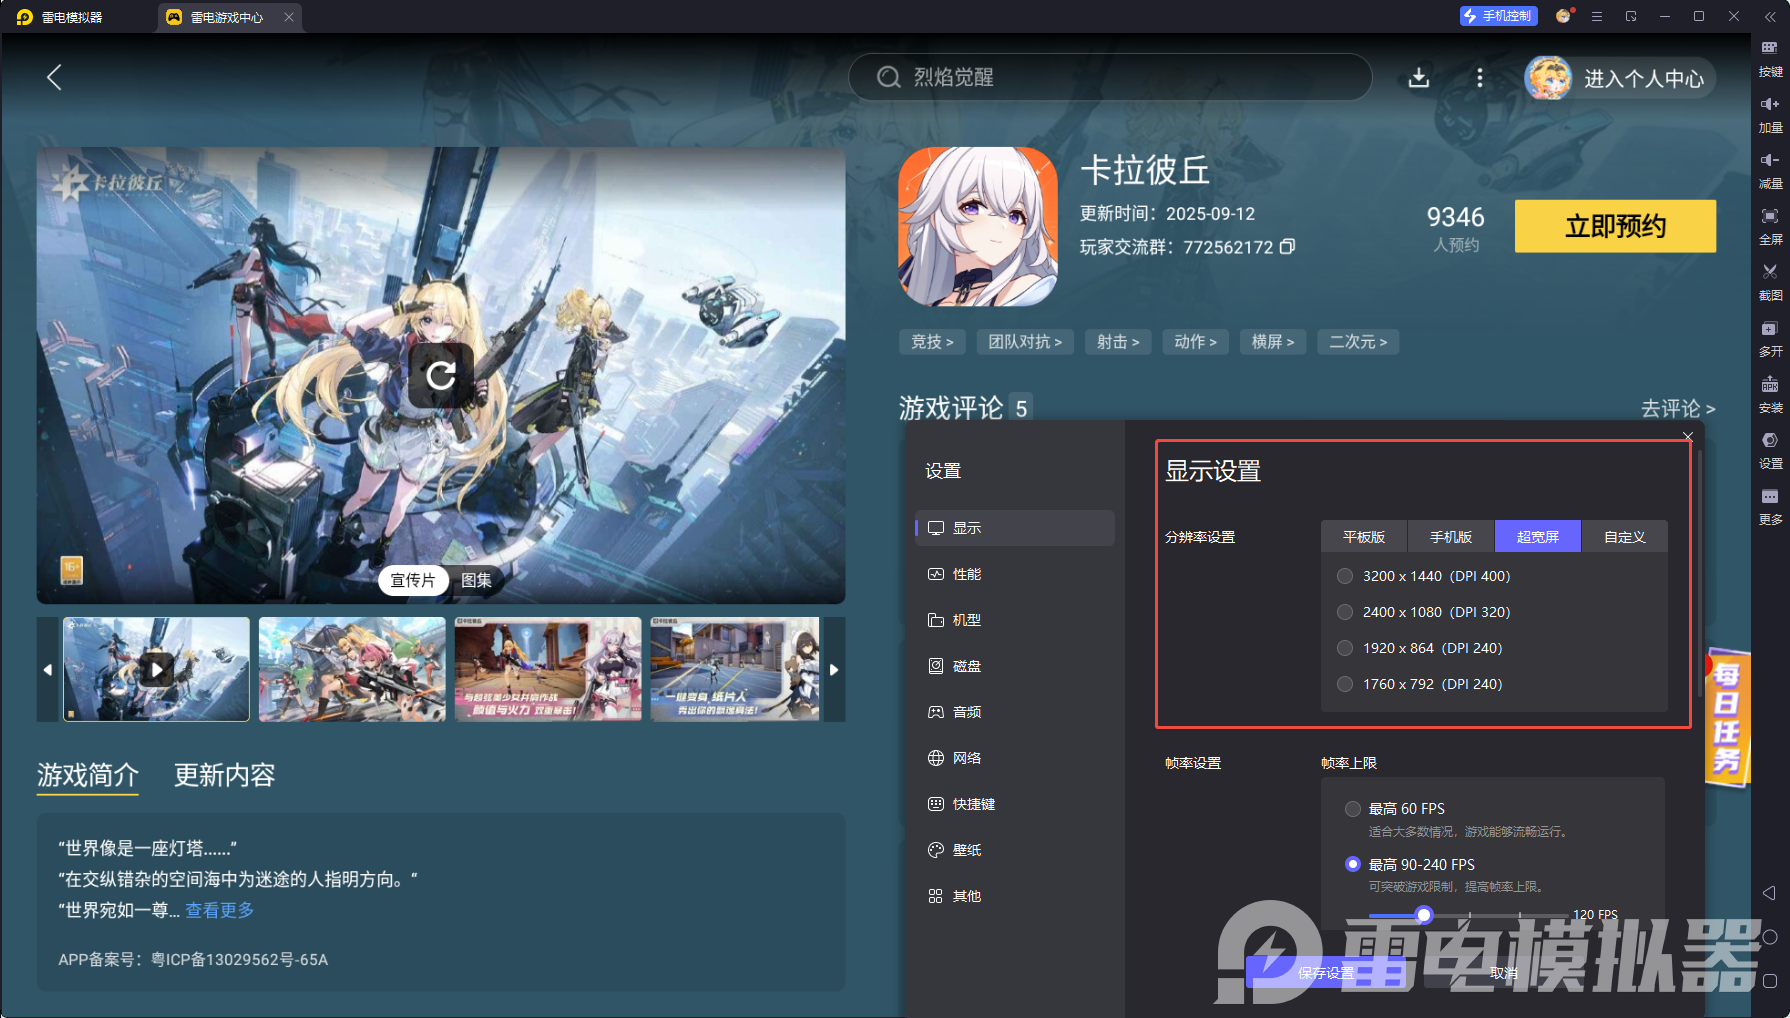This screenshot has width=1790, height=1018.
Task: Select the 手机版 resolution tab
Action: point(1450,536)
